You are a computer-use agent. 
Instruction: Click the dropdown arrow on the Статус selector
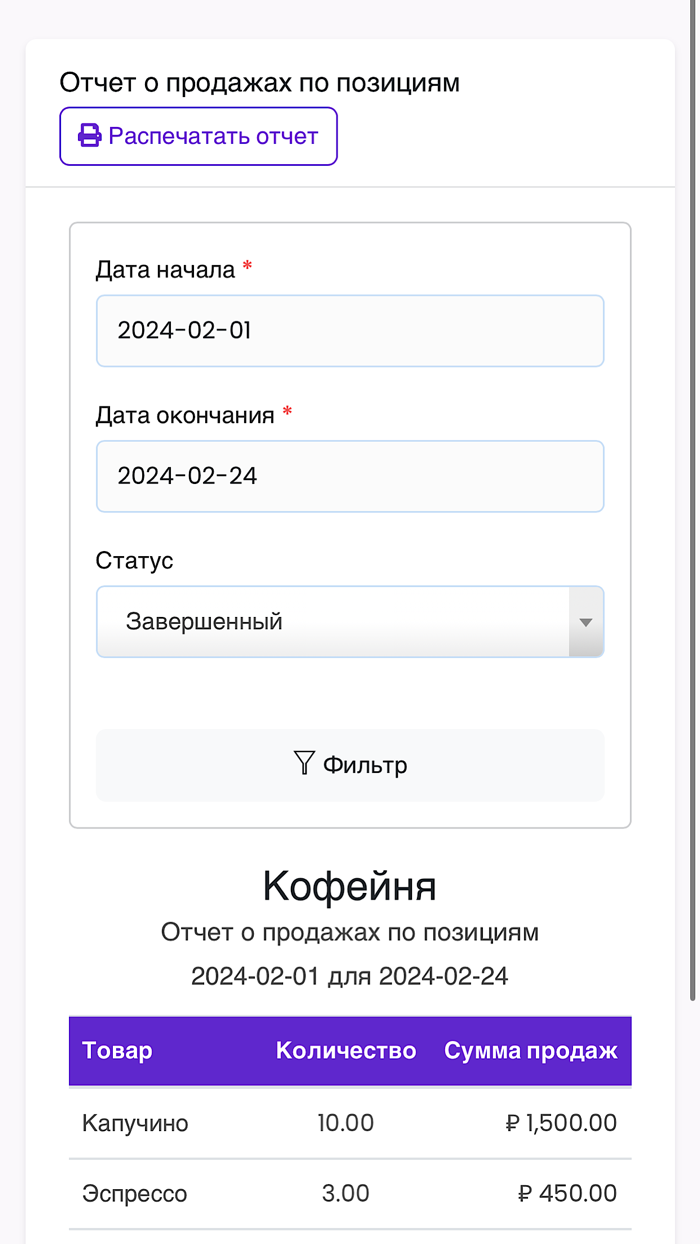[588, 622]
